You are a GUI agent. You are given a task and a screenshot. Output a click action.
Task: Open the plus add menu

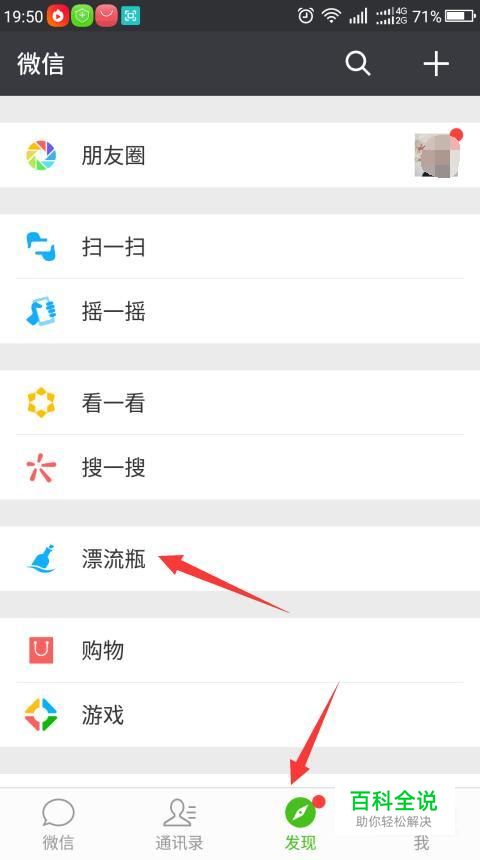[x=436, y=64]
